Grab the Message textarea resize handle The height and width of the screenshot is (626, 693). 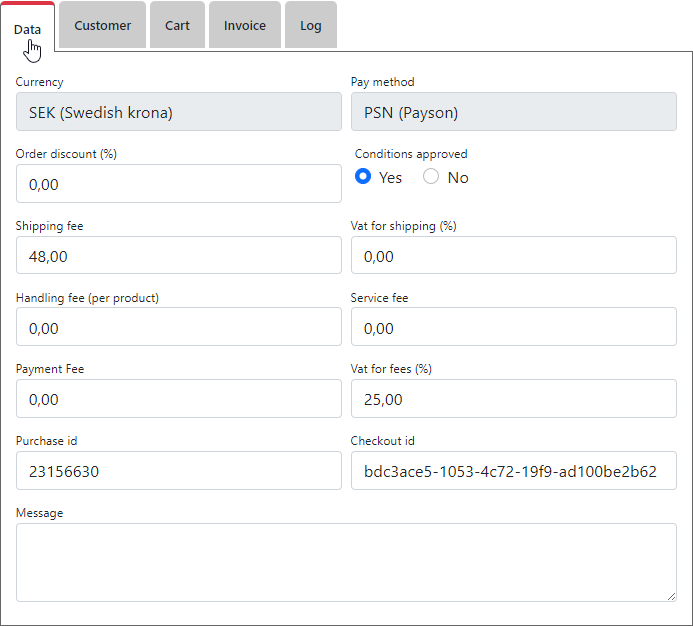671,596
